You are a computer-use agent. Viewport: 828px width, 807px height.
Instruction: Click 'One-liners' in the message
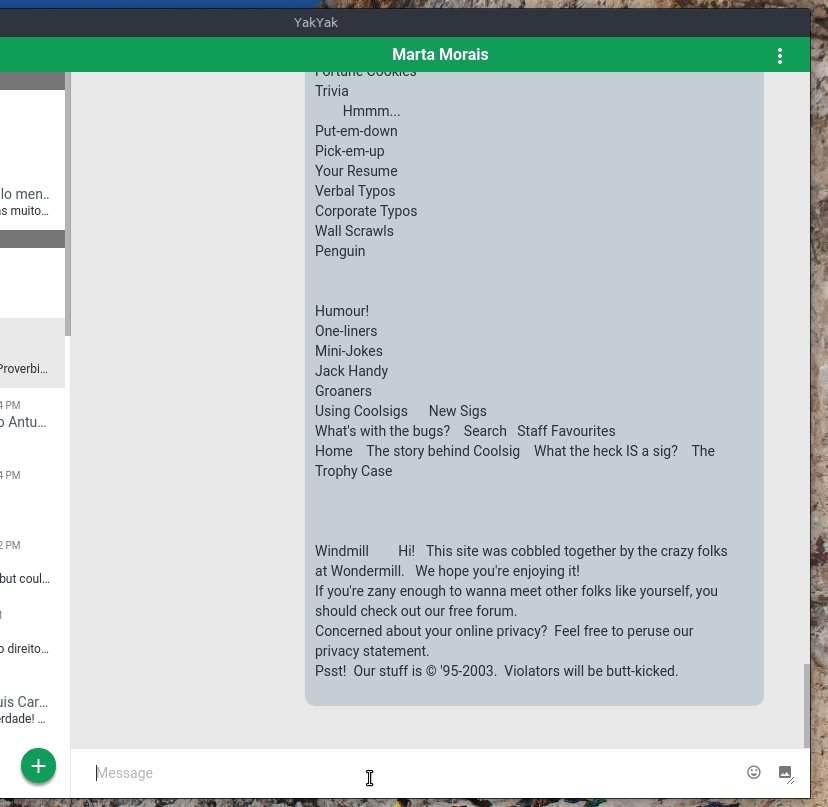(346, 331)
